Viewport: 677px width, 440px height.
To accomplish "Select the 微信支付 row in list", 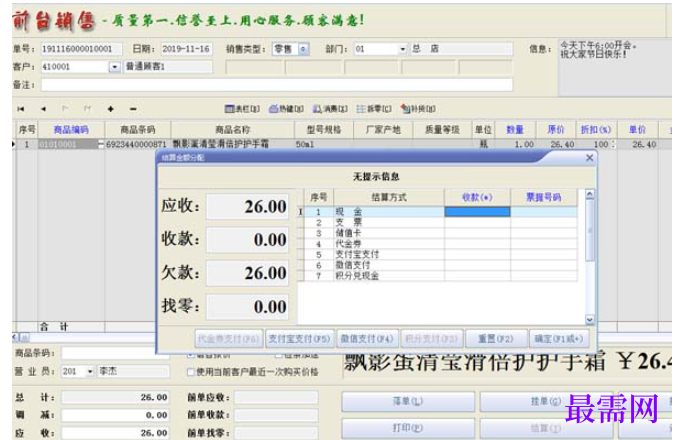I will click(440, 265).
